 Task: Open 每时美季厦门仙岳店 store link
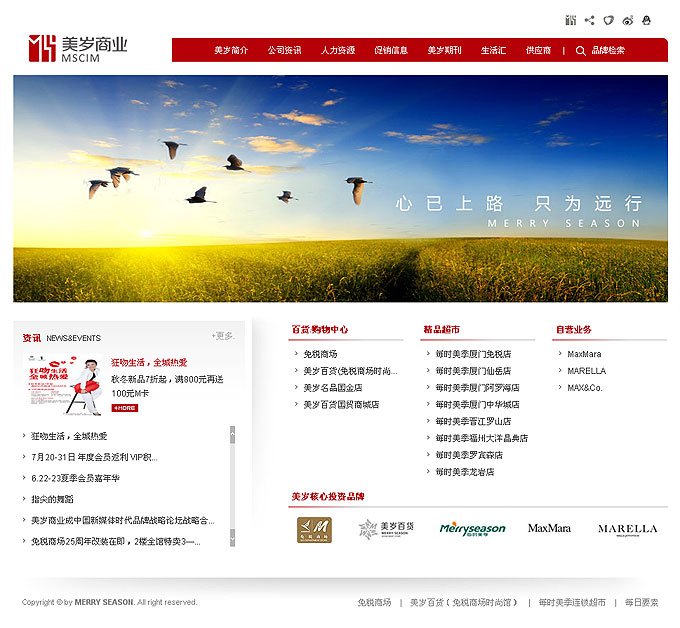(473, 371)
